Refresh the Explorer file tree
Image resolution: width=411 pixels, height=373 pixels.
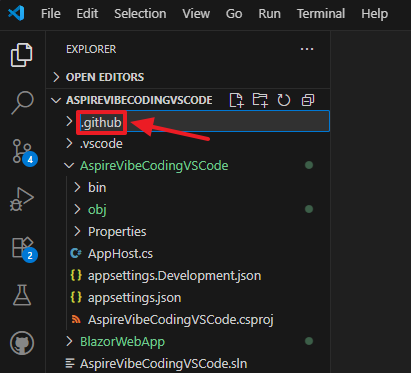(284, 100)
